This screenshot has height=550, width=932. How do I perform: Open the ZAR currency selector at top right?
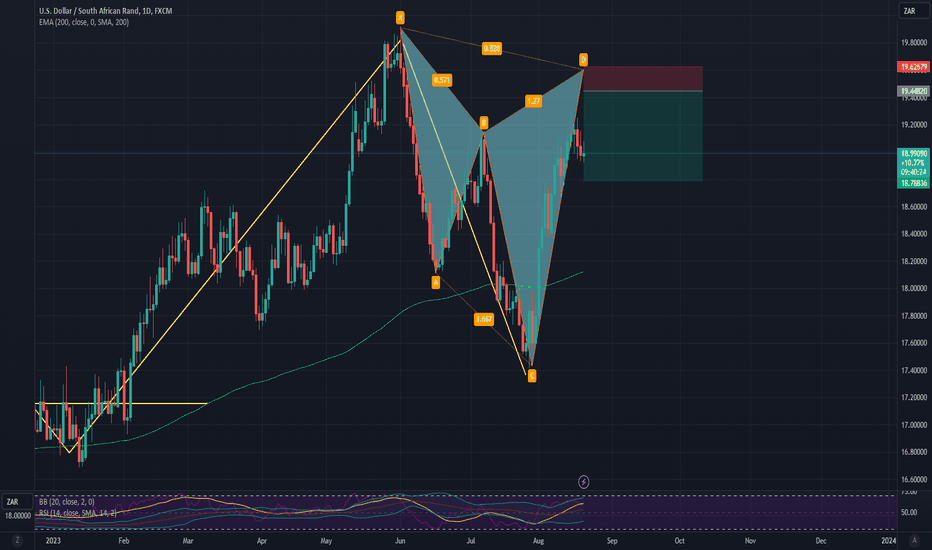(x=913, y=11)
